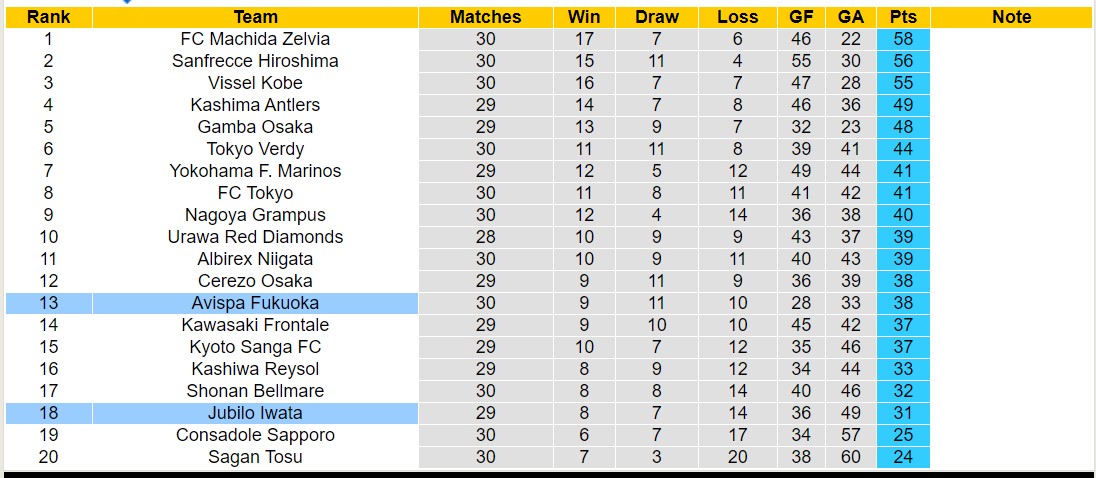Click the Kashima Antlers team name
Screen dimensions: 1096x478
click(255, 105)
